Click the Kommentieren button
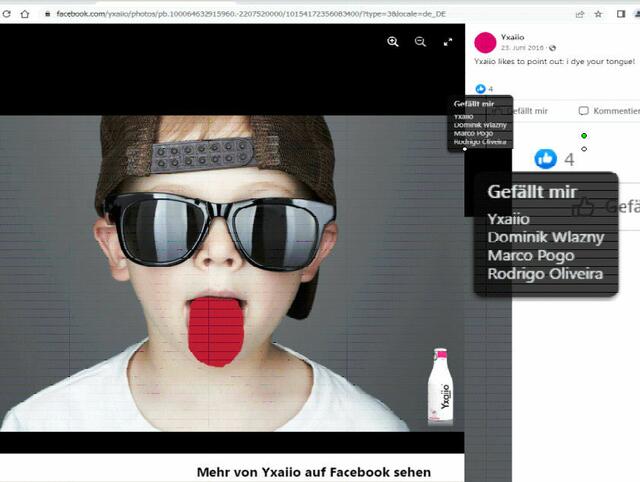 (609, 111)
